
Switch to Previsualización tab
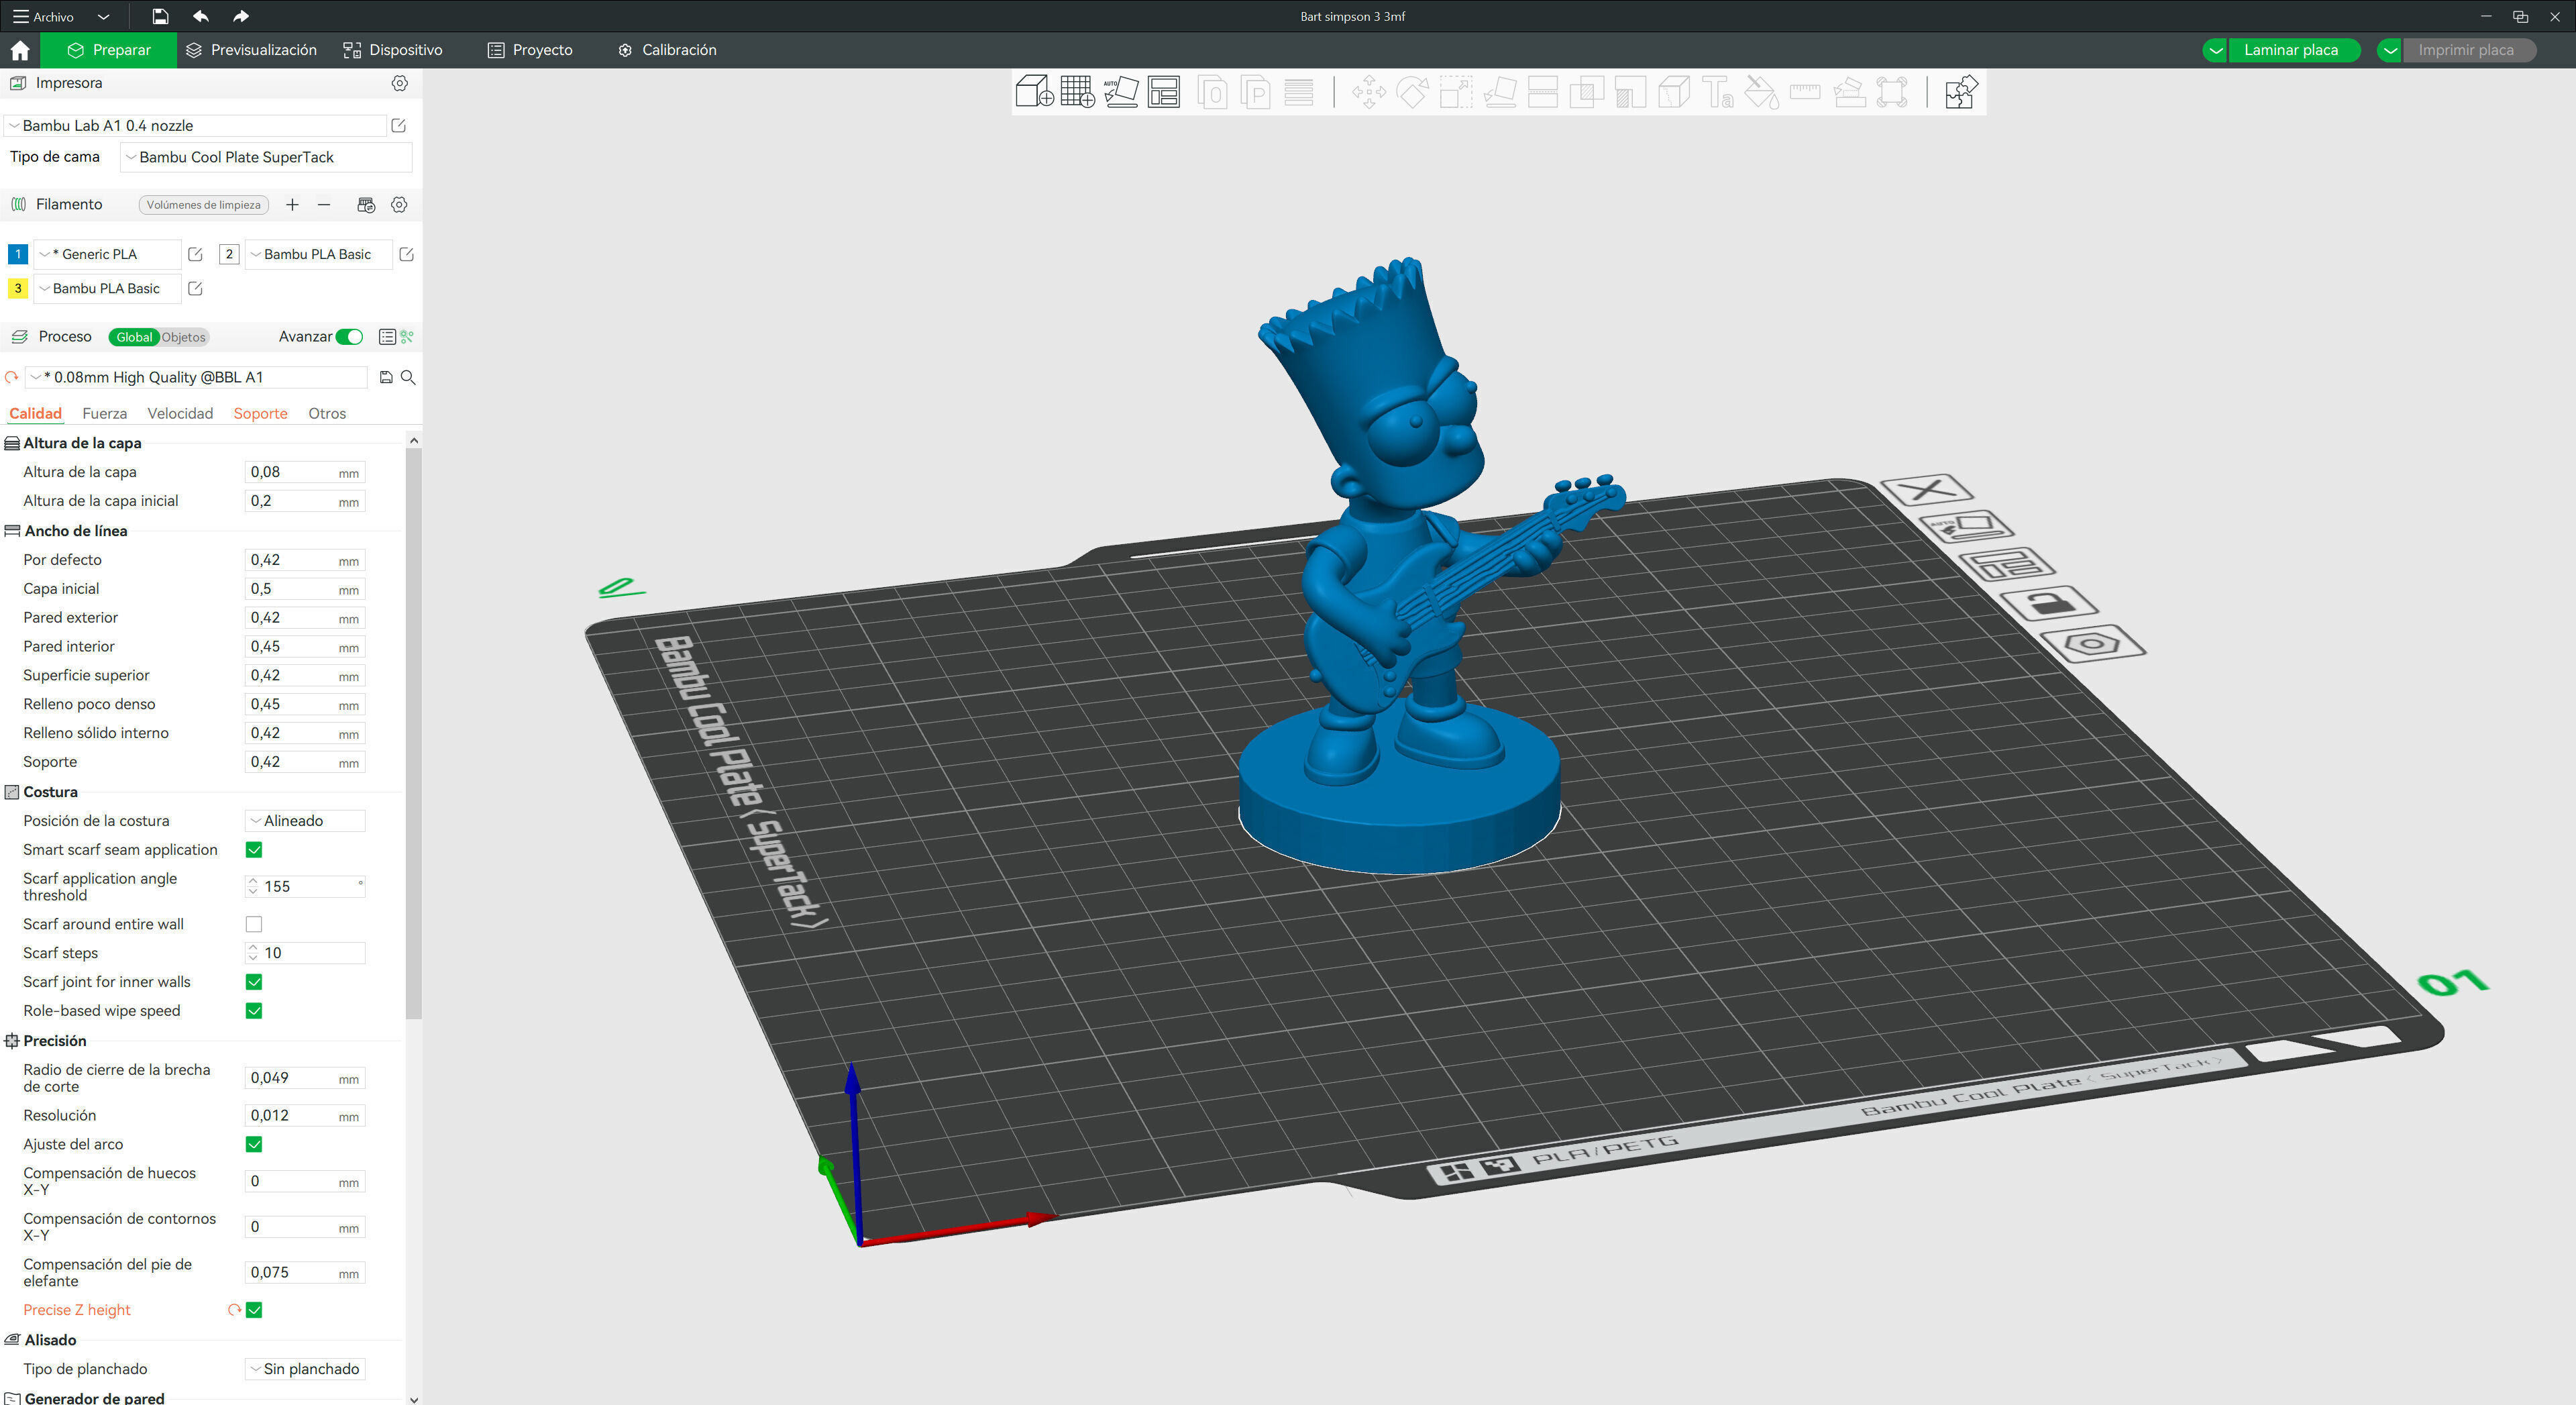pos(251,50)
